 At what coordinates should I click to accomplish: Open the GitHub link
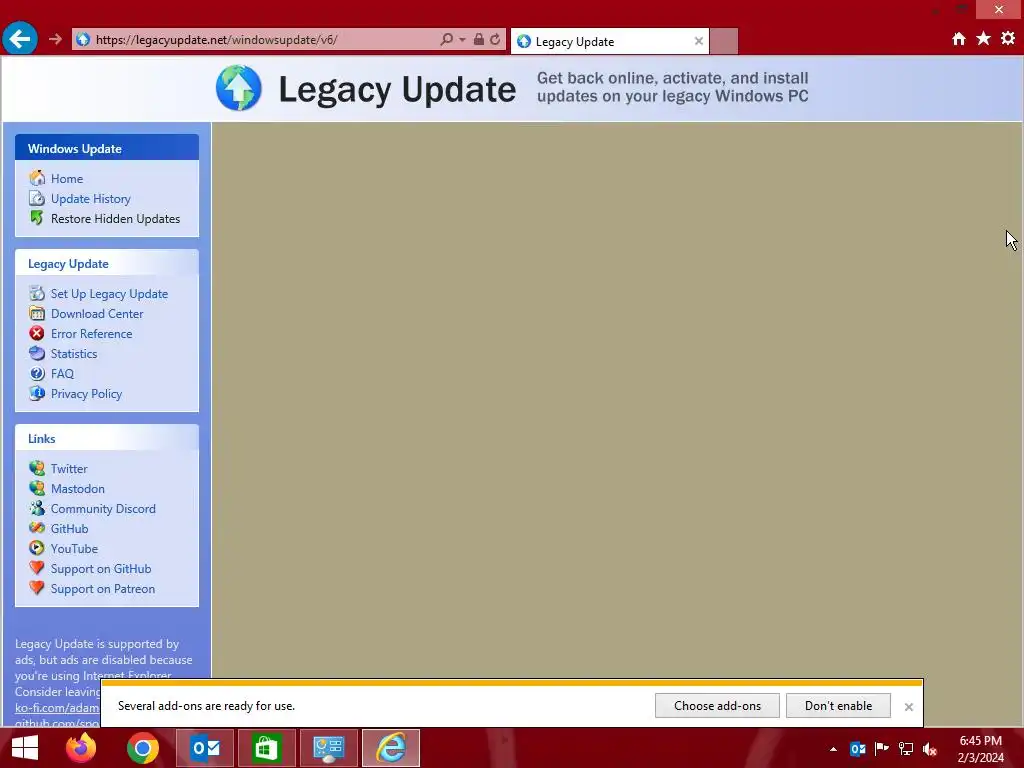69,529
